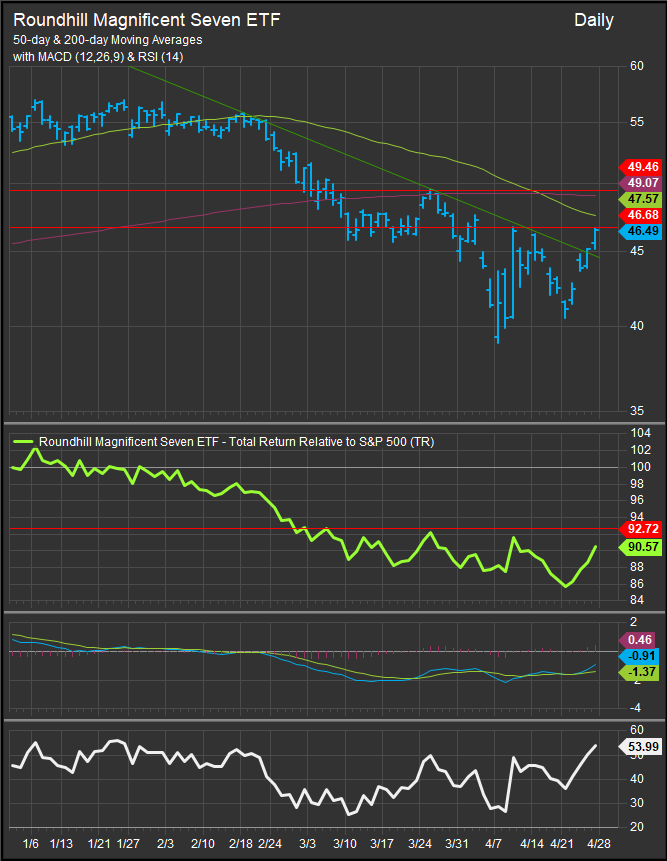Click the red 46.68 price tag

[x=640, y=215]
